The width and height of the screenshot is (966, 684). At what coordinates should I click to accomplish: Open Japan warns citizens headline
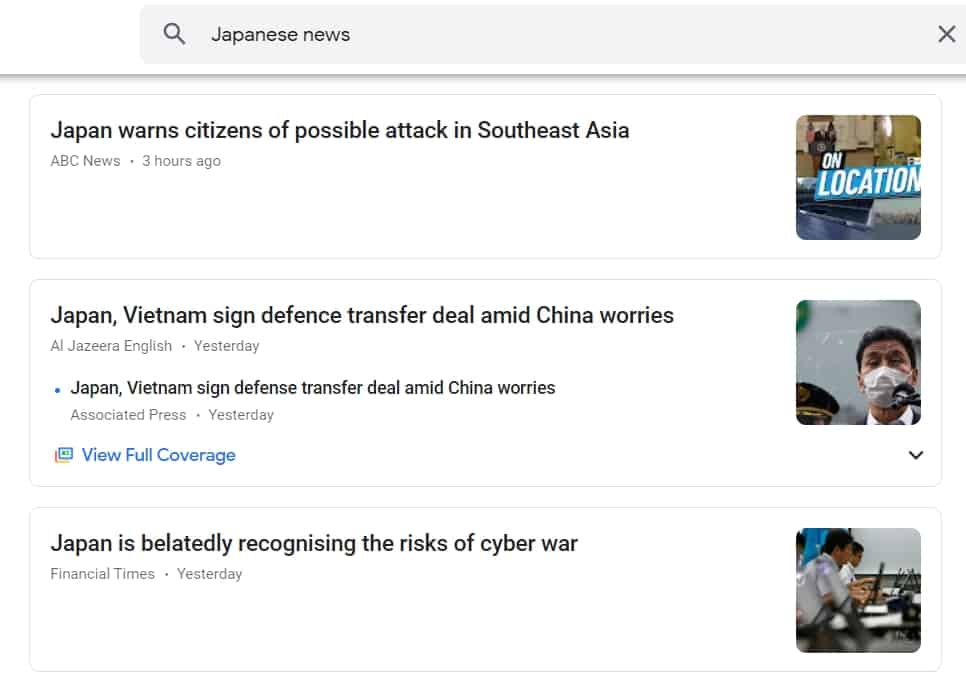click(340, 130)
